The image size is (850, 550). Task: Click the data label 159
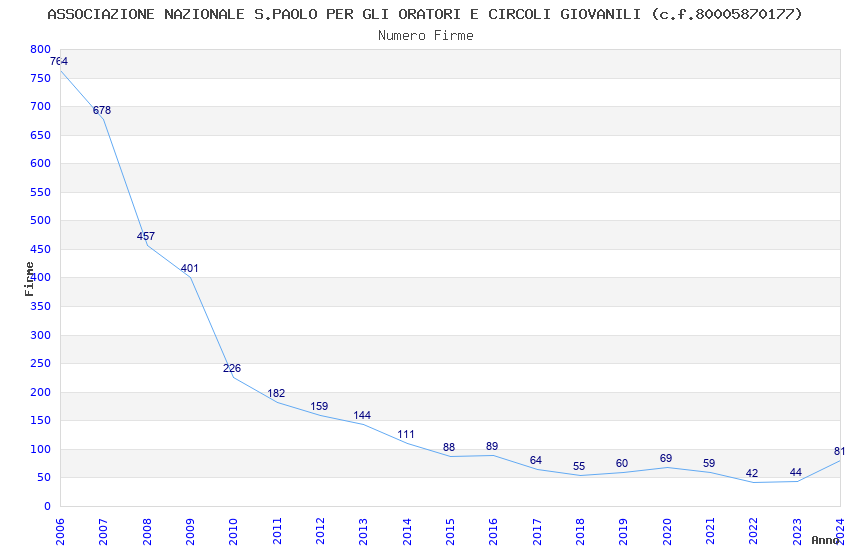point(319,406)
